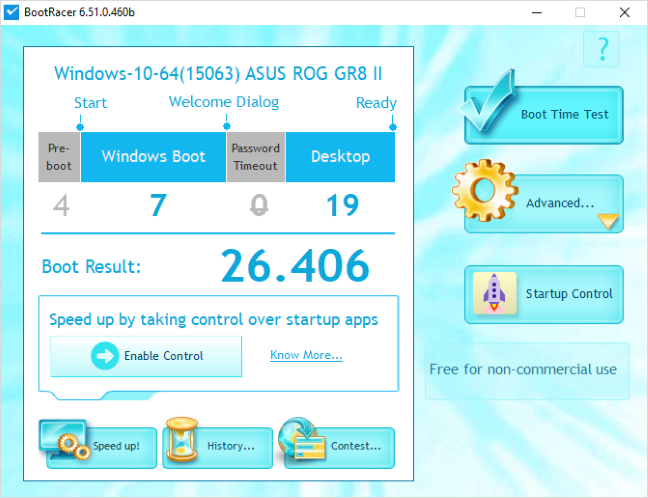648x498 pixels.
Task: Click the Windows Boot value 7
Action: point(158,205)
